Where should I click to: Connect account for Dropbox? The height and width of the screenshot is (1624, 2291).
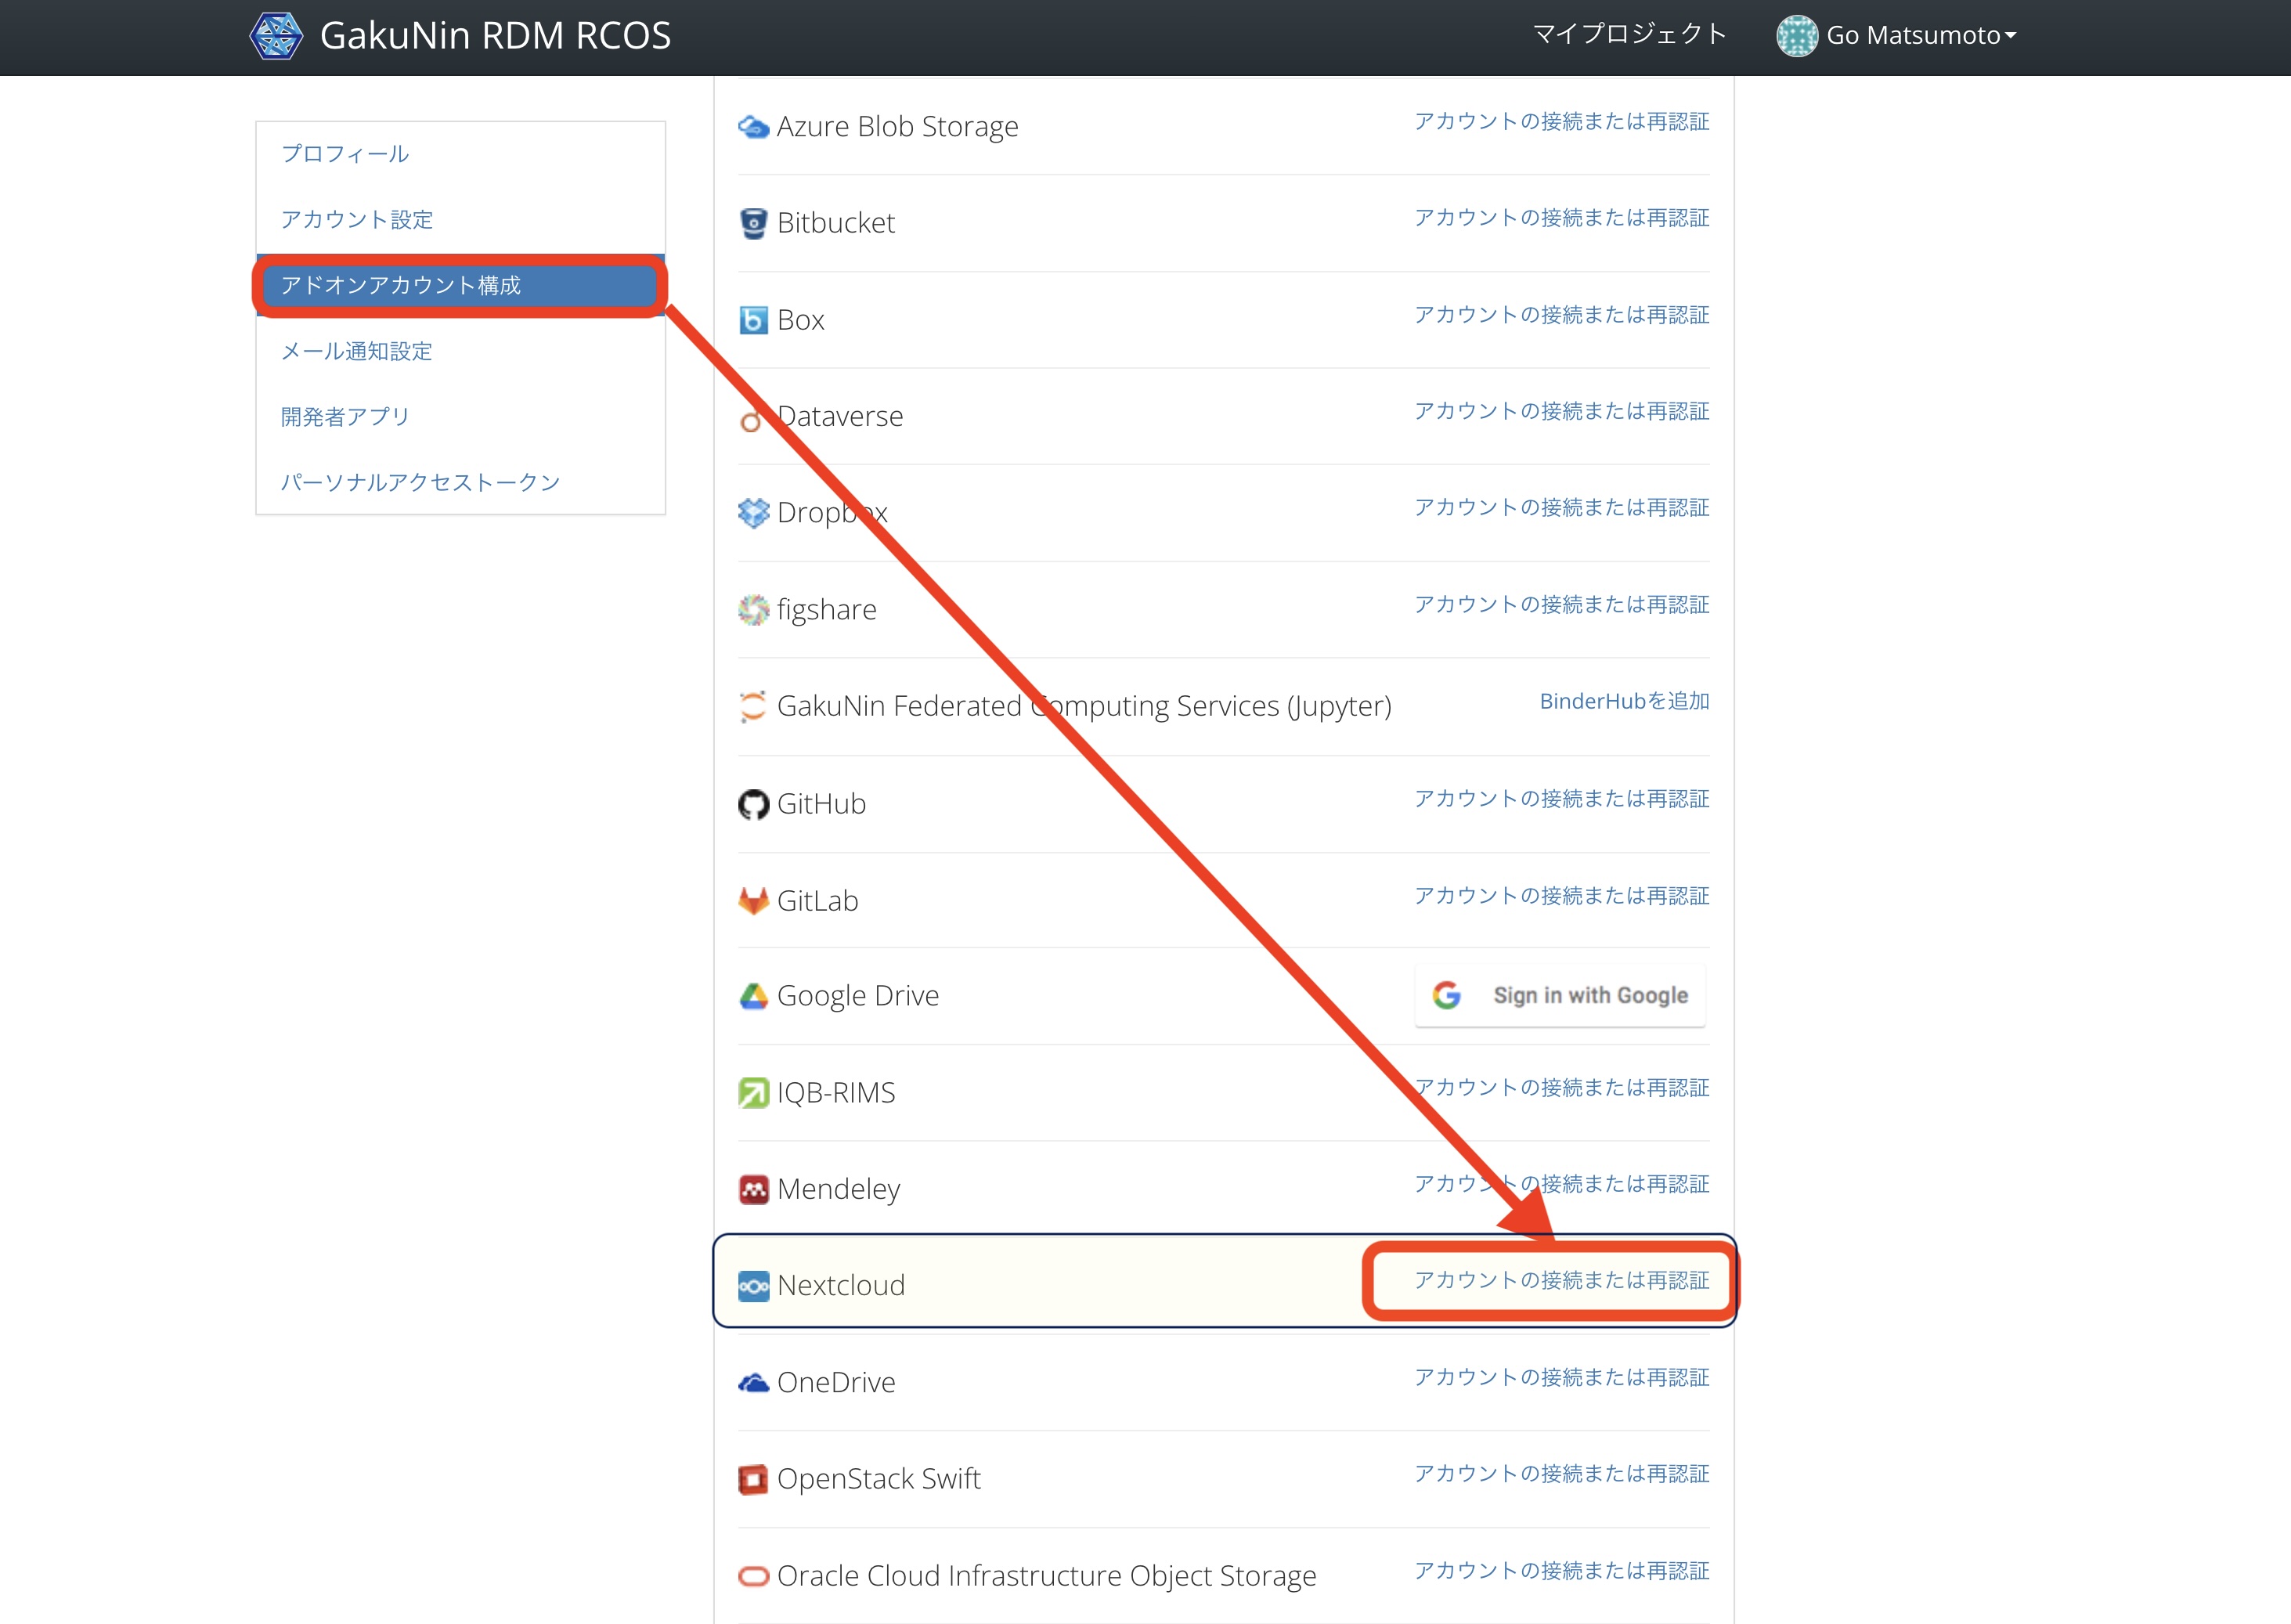(x=1562, y=508)
